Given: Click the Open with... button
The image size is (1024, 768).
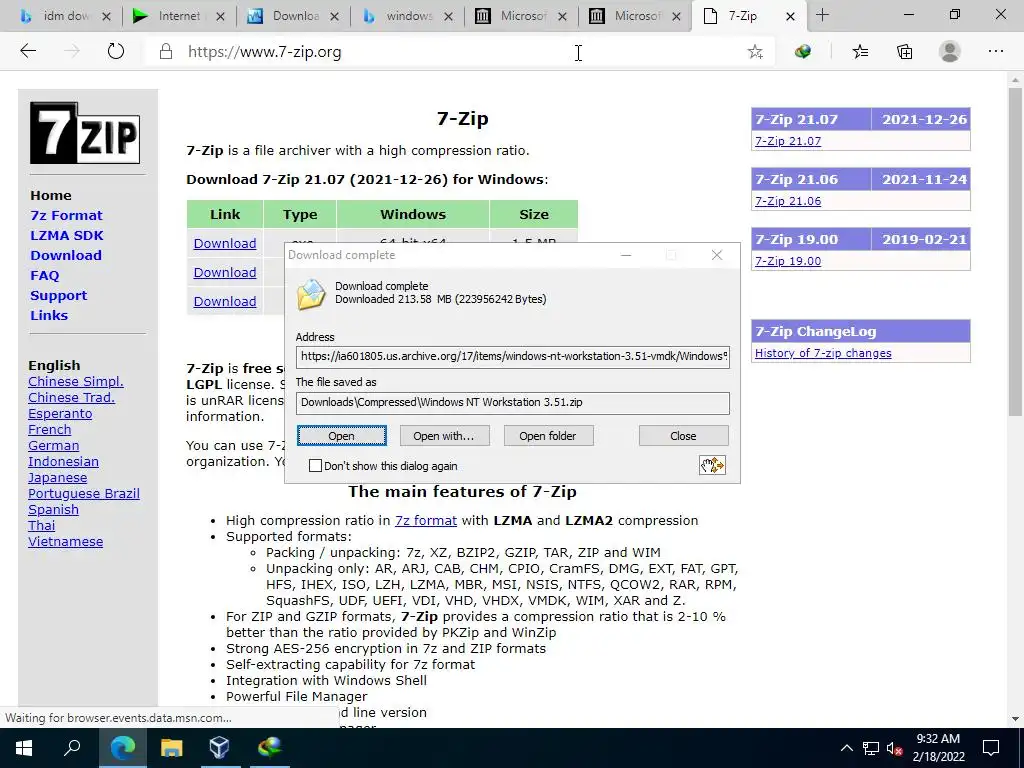Looking at the screenshot, I should tap(444, 436).
